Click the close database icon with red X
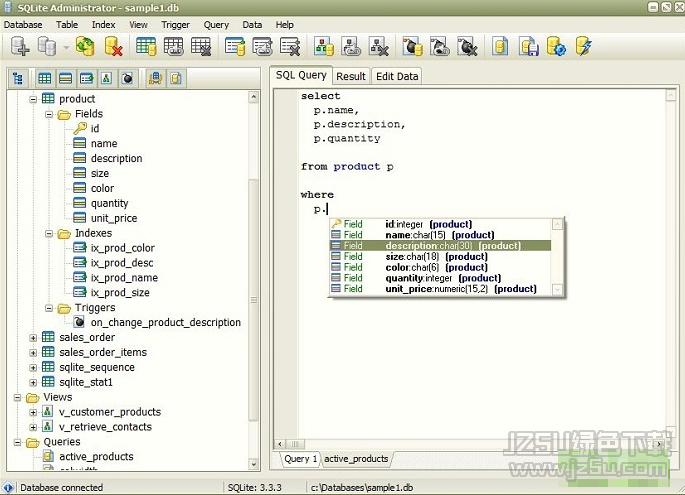The image size is (685, 495). (x=113, y=46)
